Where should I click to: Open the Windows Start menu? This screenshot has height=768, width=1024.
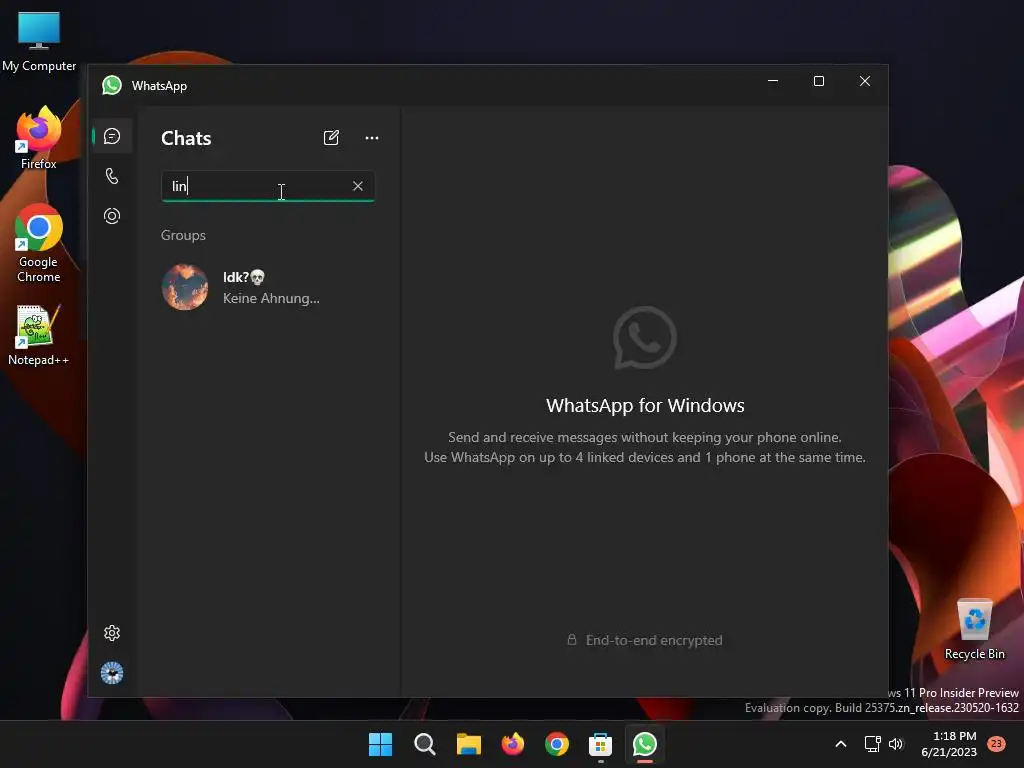pos(381,744)
